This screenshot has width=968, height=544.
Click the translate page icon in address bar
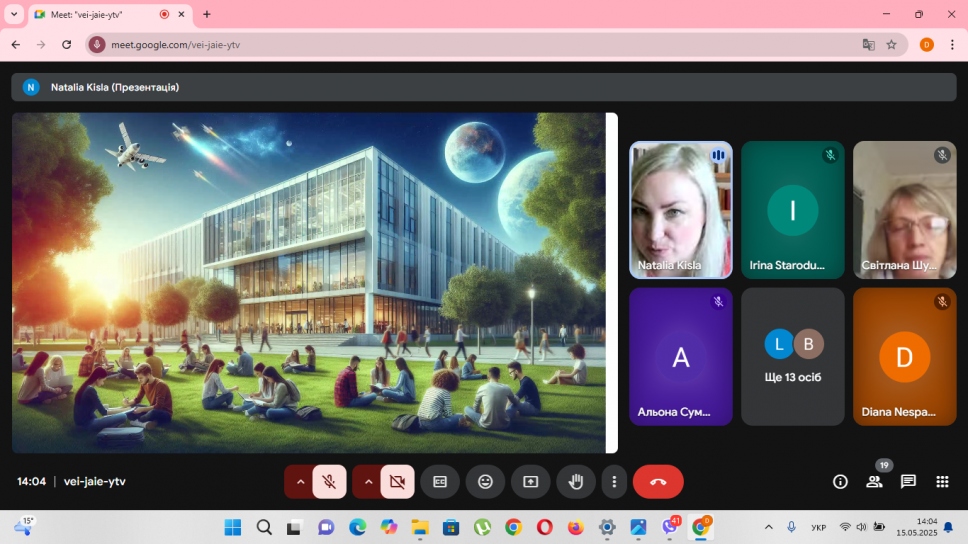(868, 45)
